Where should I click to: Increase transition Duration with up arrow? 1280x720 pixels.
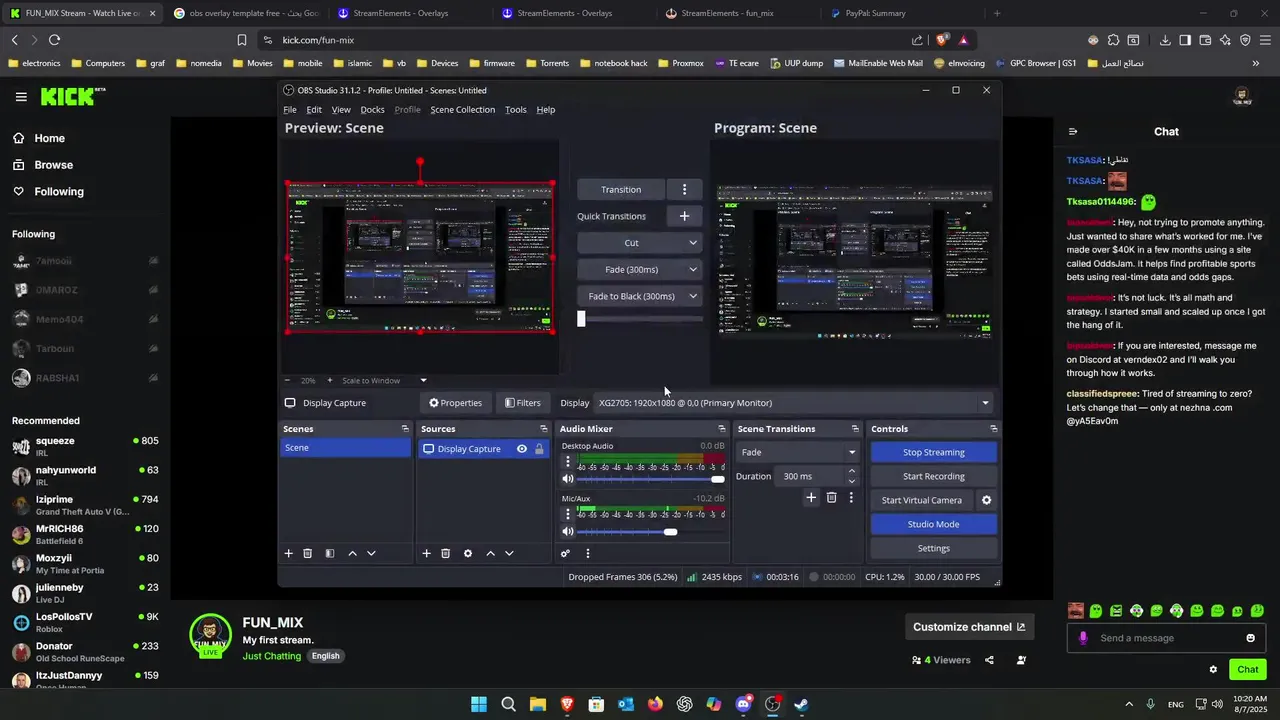(x=852, y=471)
